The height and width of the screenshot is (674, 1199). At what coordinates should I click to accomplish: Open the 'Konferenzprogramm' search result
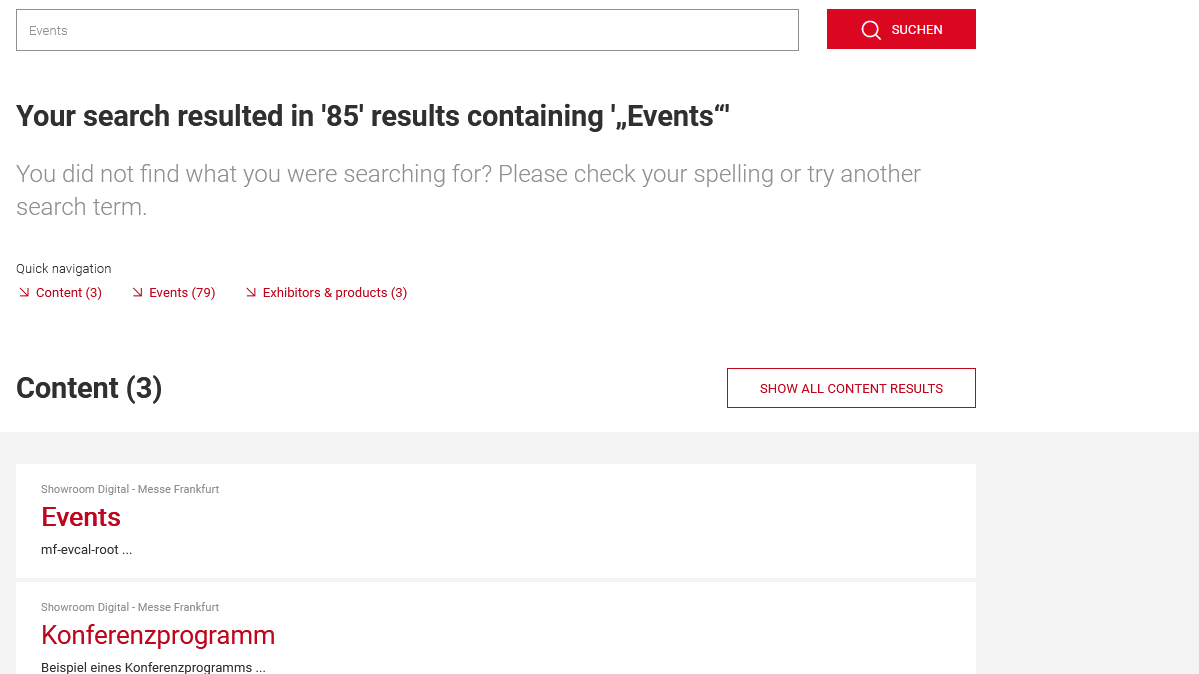158,635
